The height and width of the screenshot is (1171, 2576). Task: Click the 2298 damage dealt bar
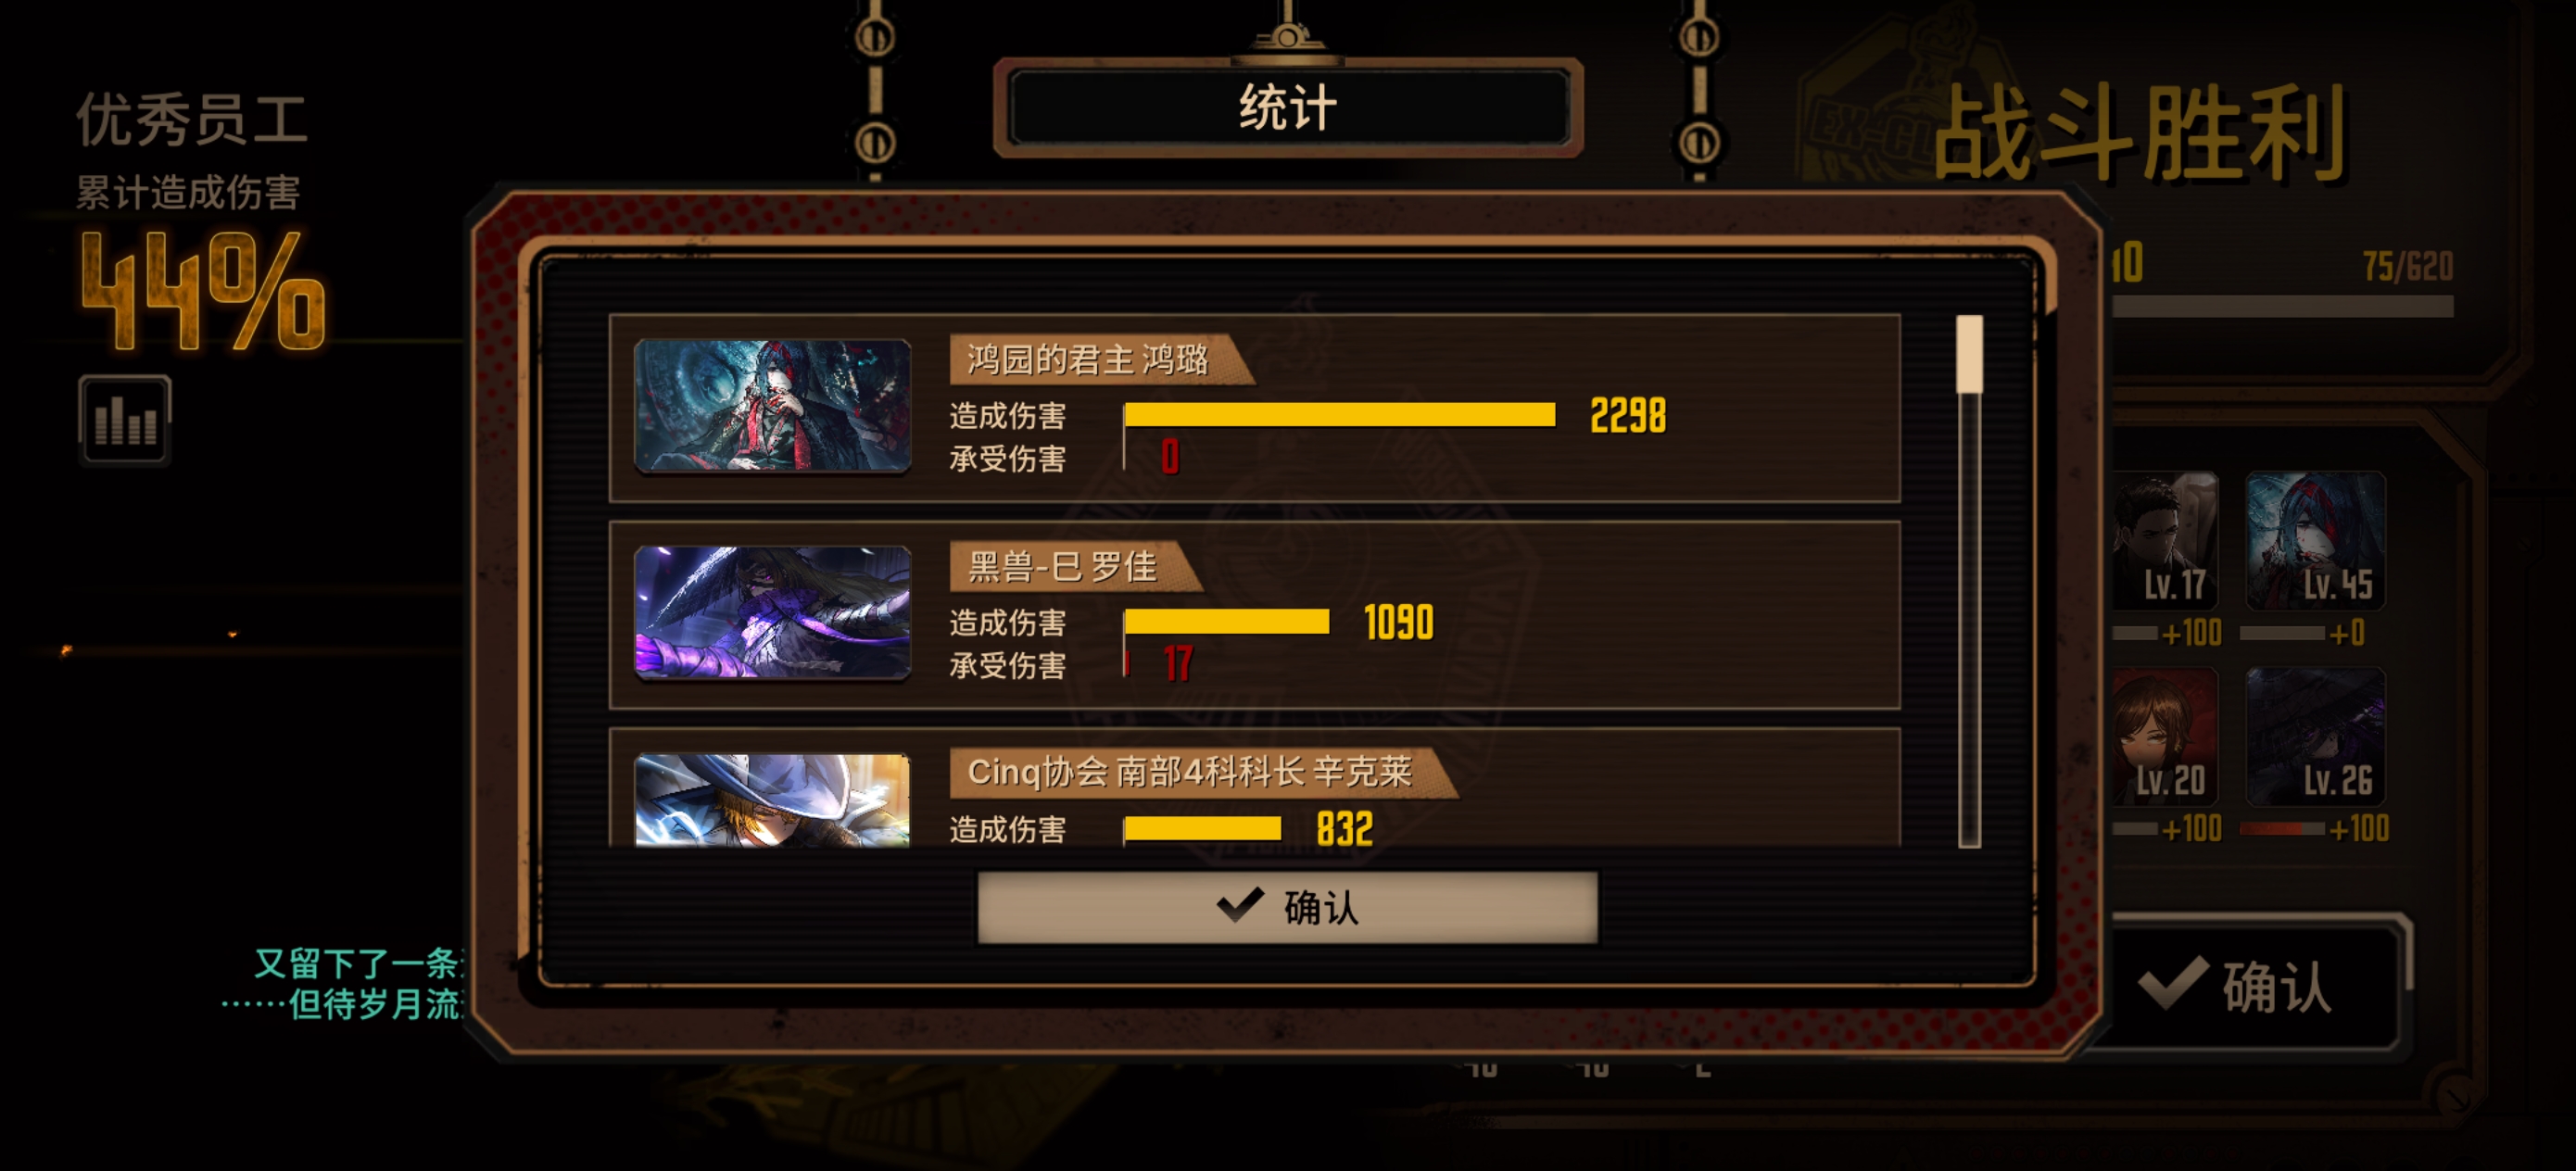click(x=1340, y=415)
